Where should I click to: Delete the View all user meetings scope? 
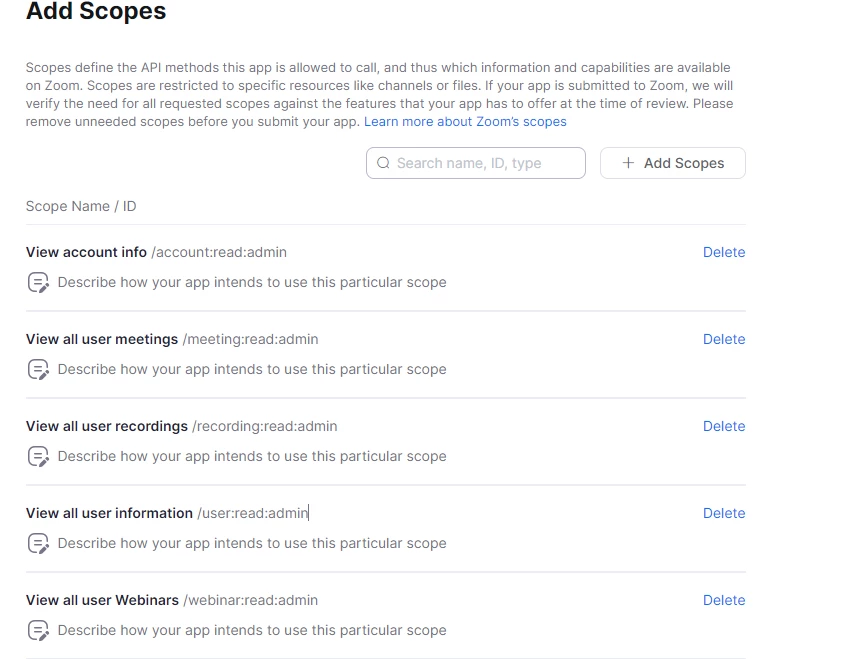click(x=723, y=339)
